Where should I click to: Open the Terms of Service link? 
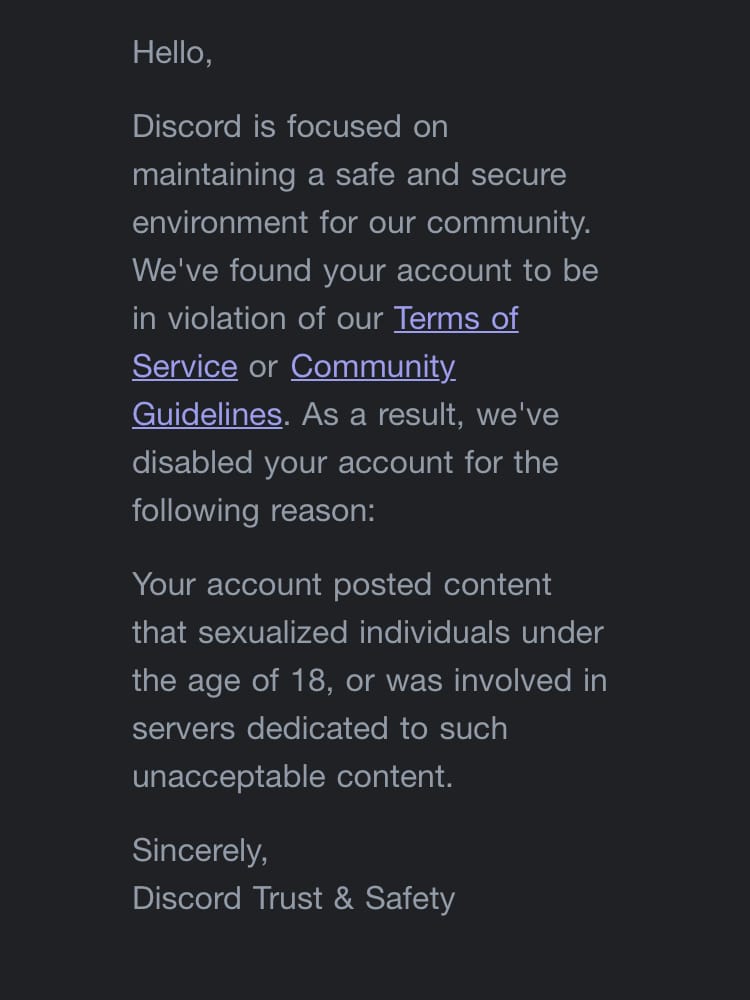[455, 318]
